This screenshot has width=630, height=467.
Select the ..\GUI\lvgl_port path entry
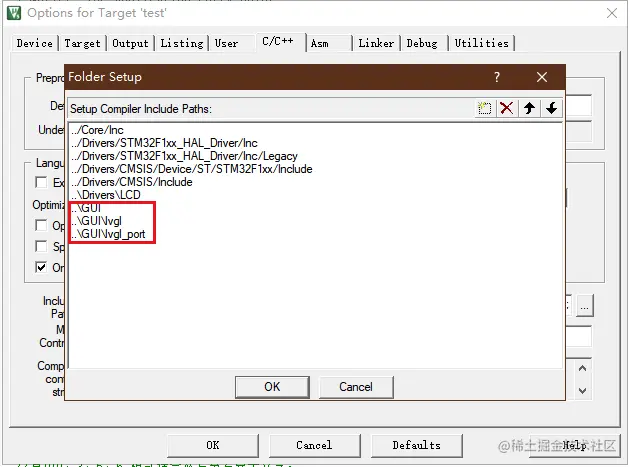point(108,234)
